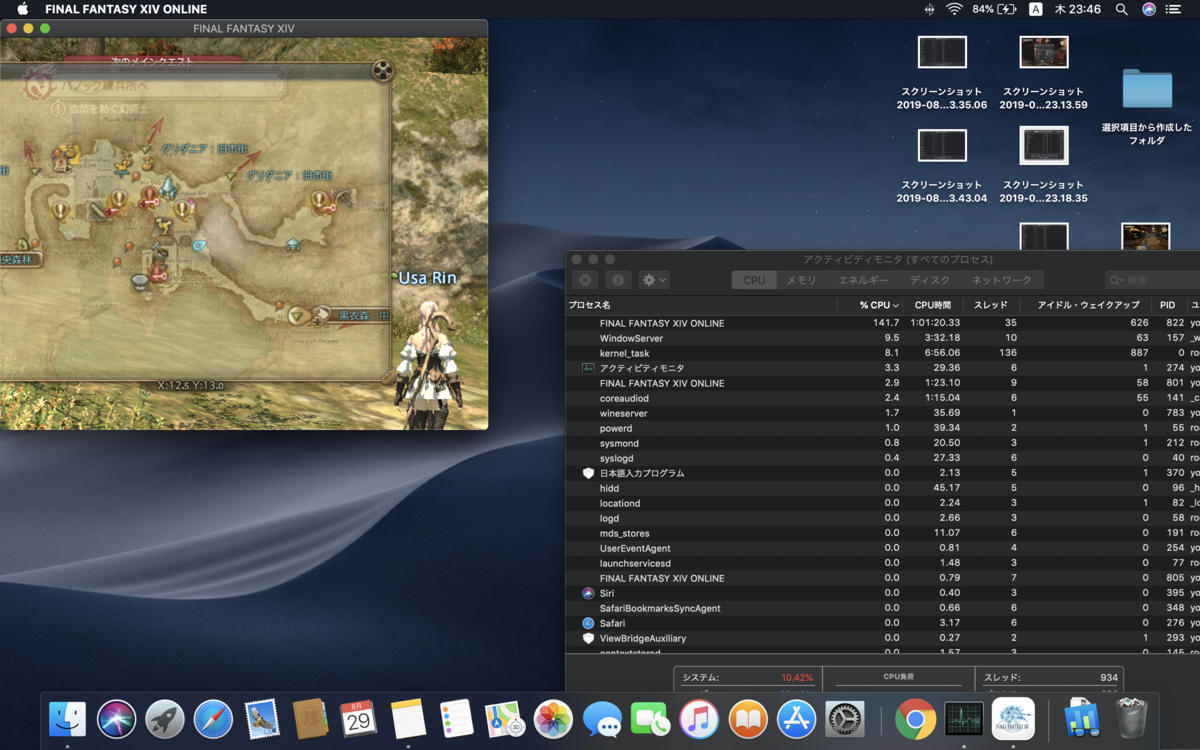The height and width of the screenshot is (750, 1200).
Task: Select the SafariBookmarksSyncAgent row
Action: [883, 608]
